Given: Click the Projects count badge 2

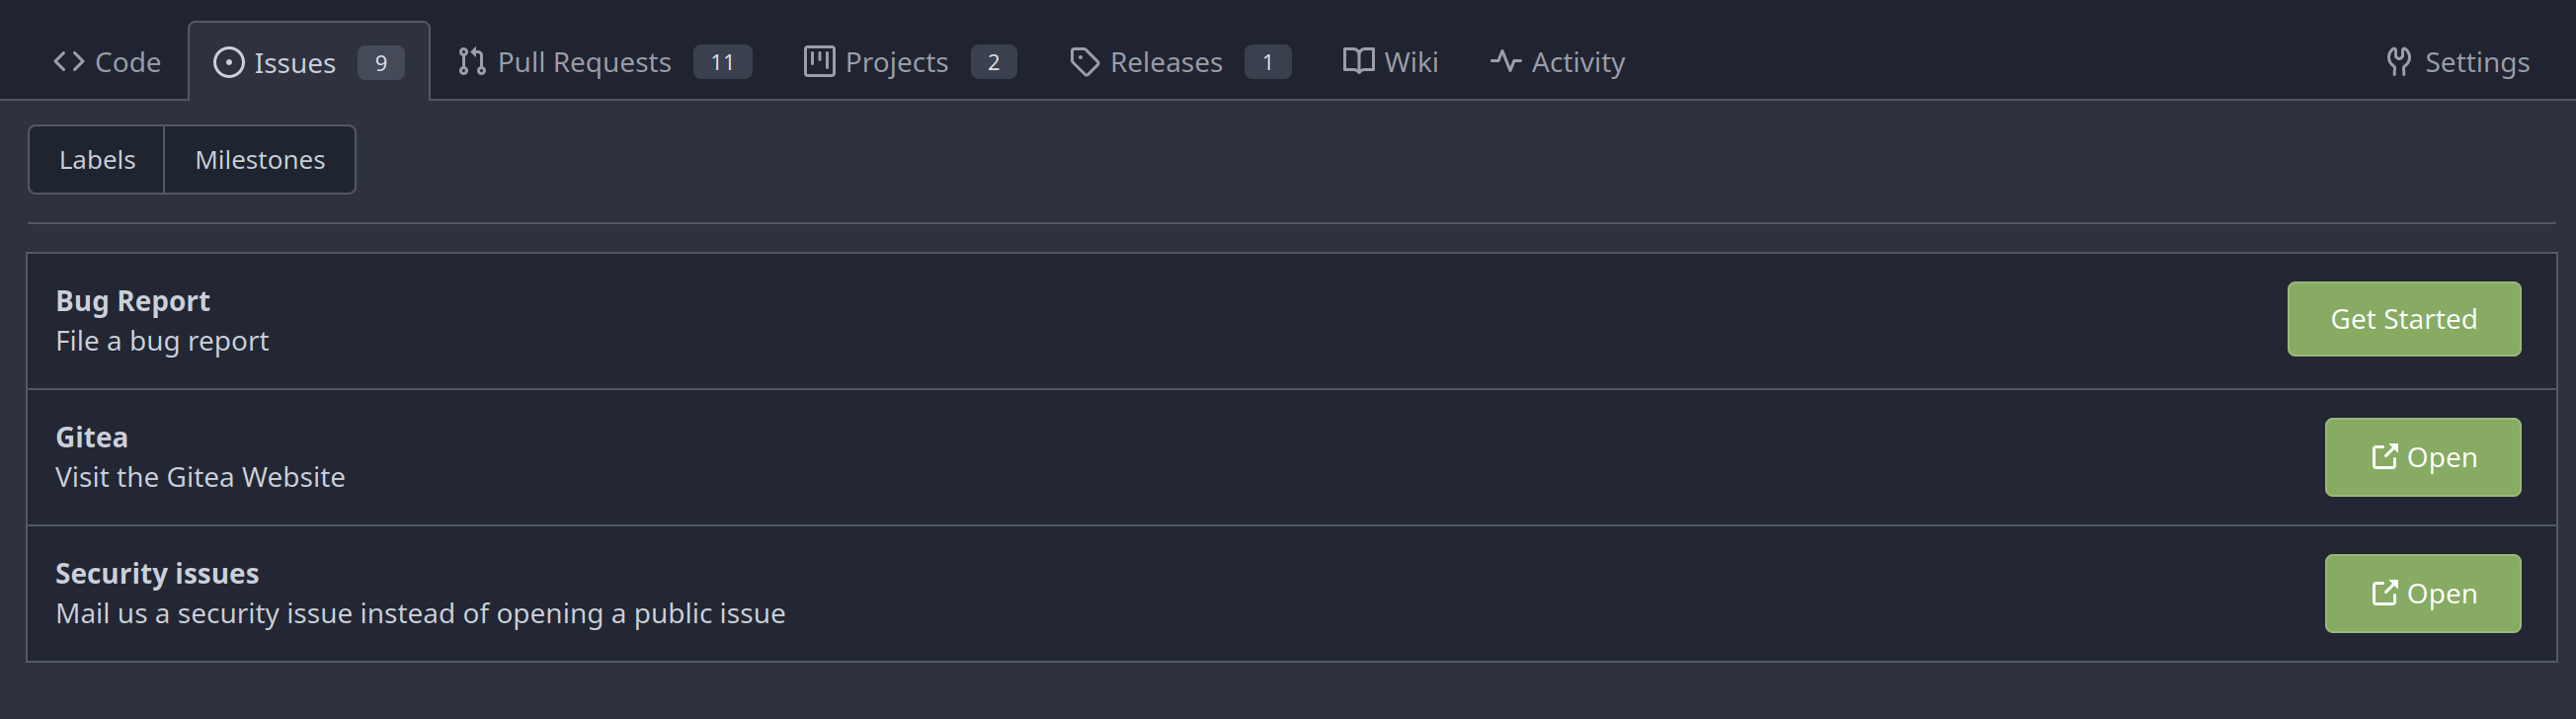Looking at the screenshot, I should (993, 62).
